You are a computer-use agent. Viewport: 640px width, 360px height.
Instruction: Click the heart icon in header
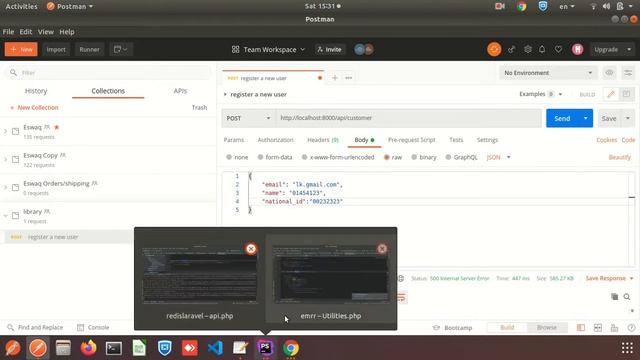click(x=558, y=49)
